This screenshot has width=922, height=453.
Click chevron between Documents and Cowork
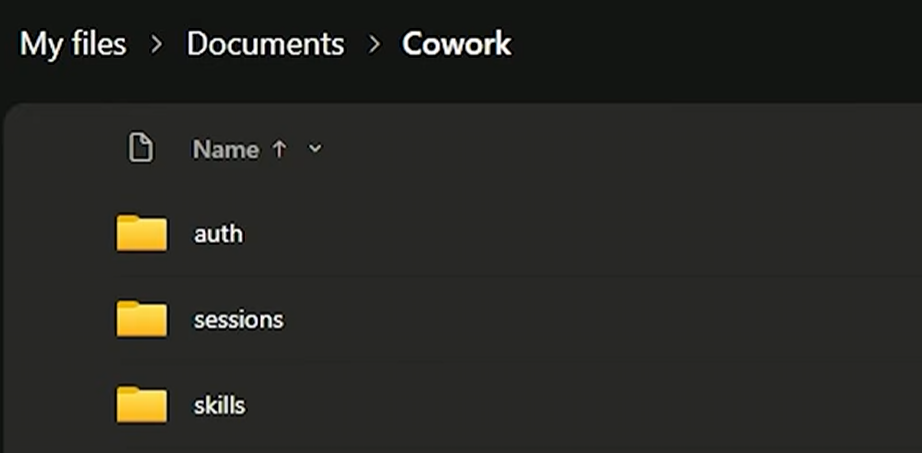coord(373,45)
